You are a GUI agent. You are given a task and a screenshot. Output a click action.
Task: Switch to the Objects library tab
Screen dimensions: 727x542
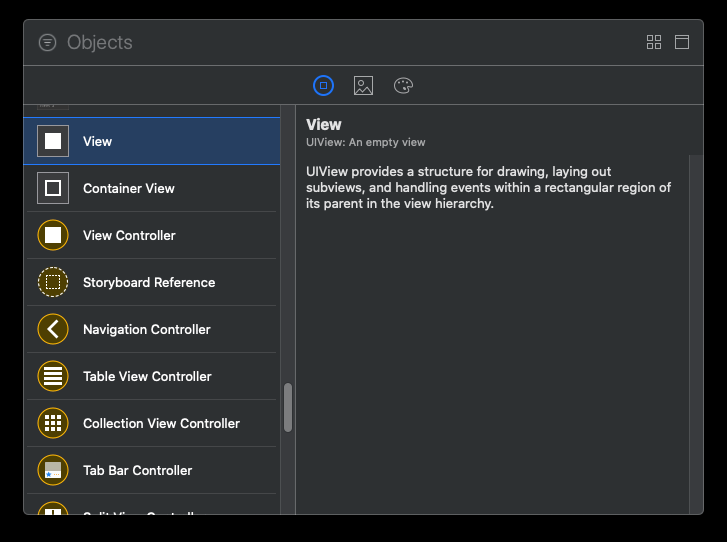click(323, 86)
